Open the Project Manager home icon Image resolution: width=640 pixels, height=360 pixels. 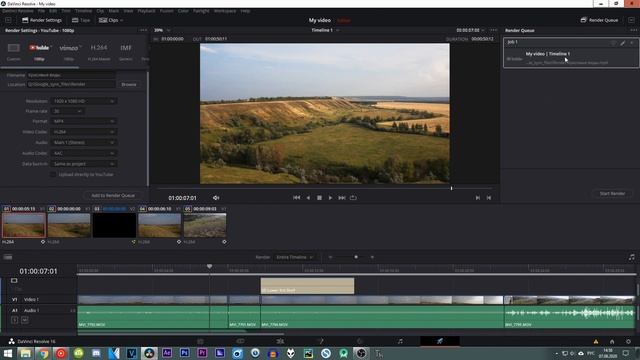612,342
